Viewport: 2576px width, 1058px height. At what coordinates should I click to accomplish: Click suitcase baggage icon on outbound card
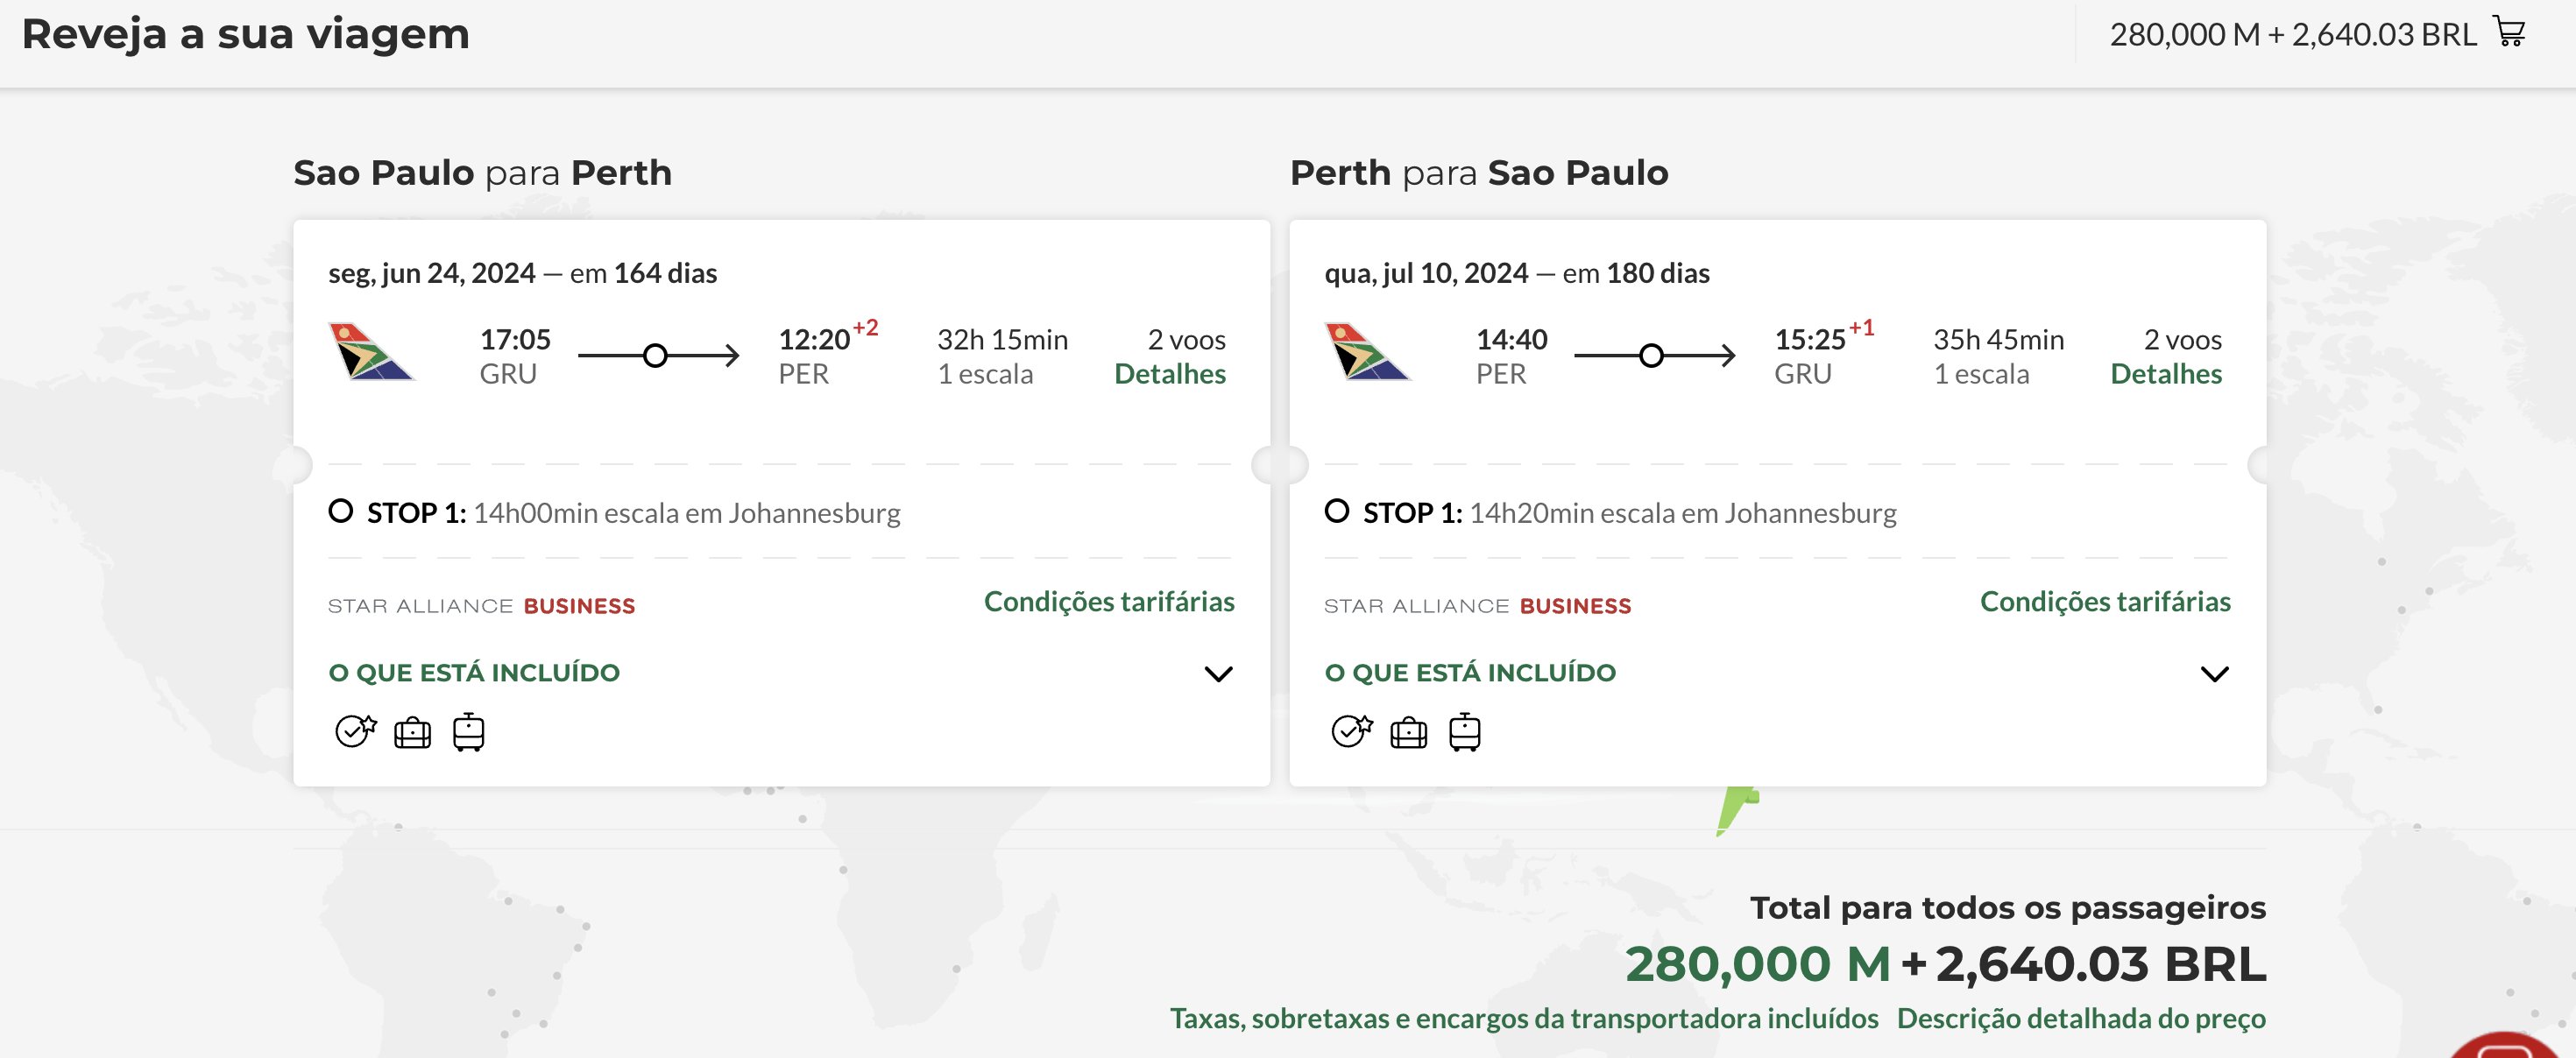click(x=412, y=734)
